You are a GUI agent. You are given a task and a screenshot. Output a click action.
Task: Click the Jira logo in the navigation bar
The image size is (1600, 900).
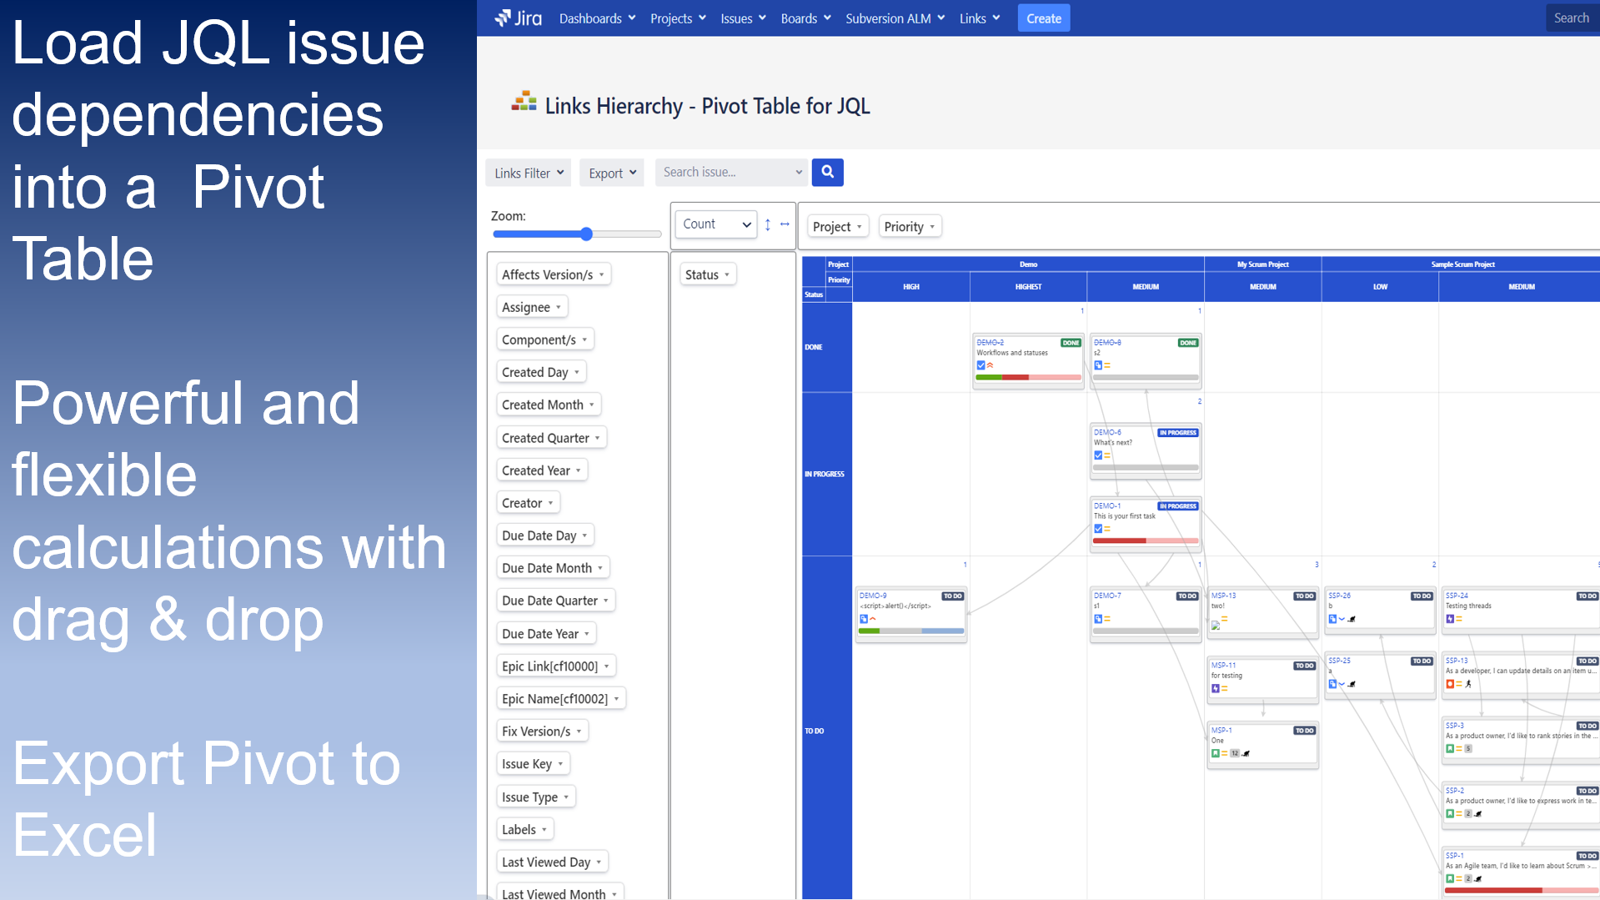click(518, 18)
